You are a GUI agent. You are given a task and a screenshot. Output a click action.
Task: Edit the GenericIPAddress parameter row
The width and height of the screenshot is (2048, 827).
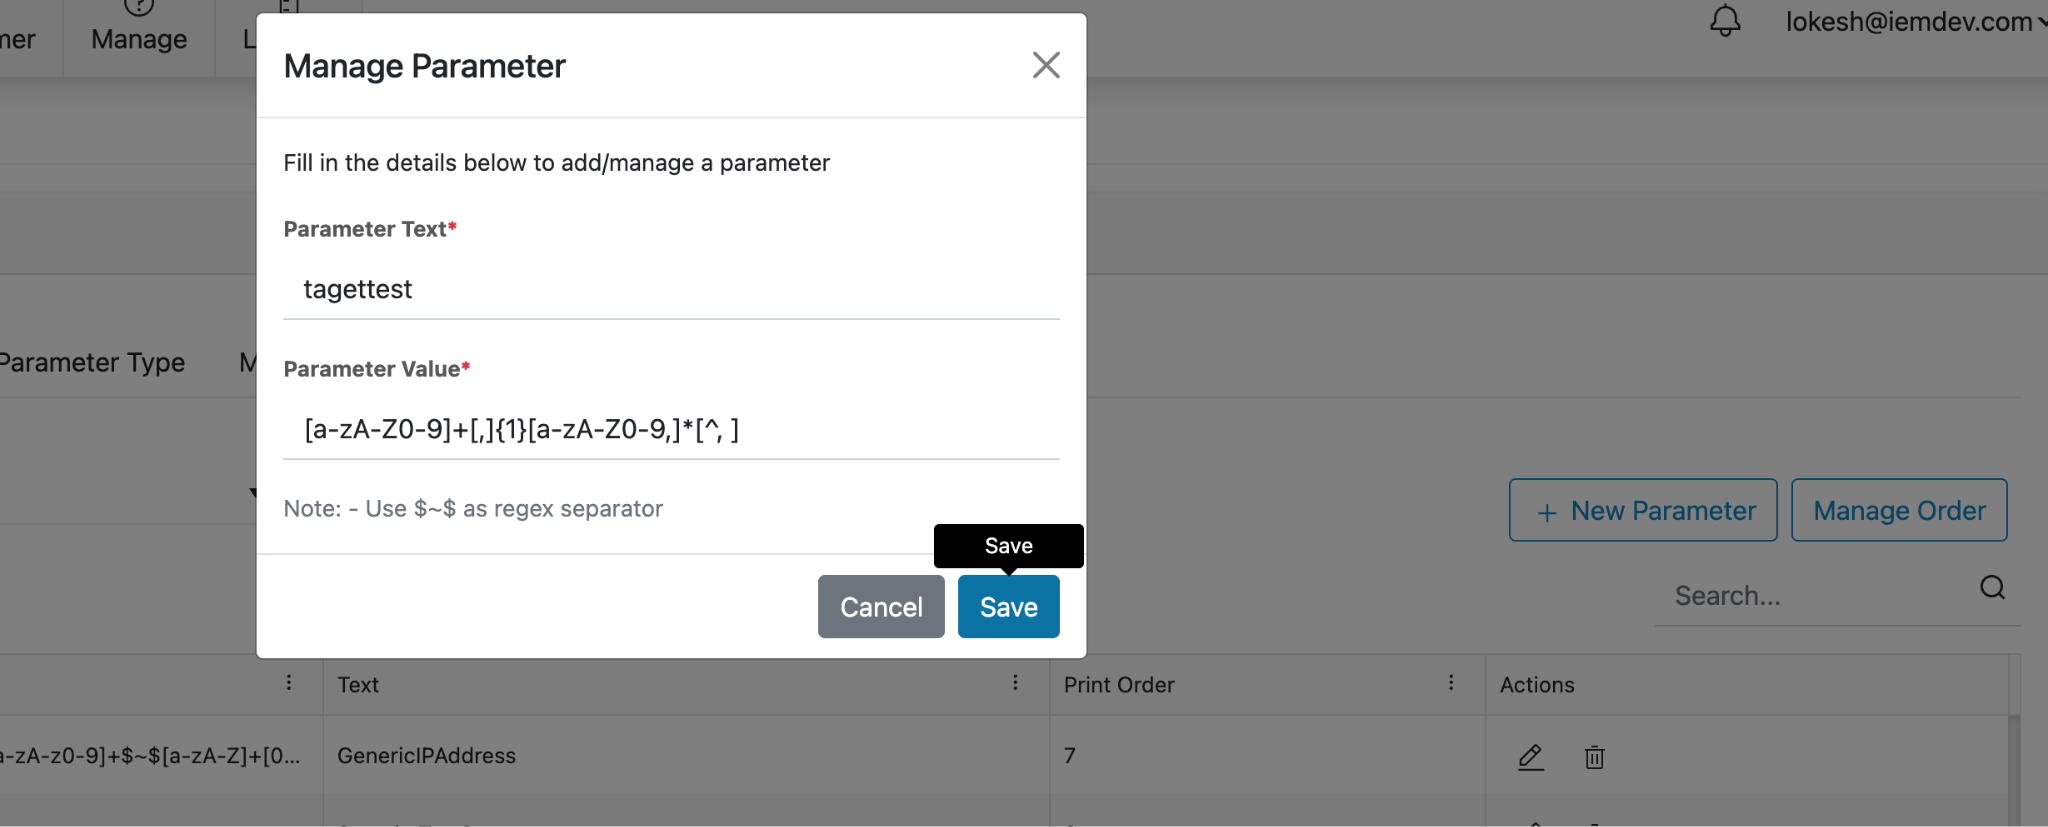click(x=1530, y=757)
